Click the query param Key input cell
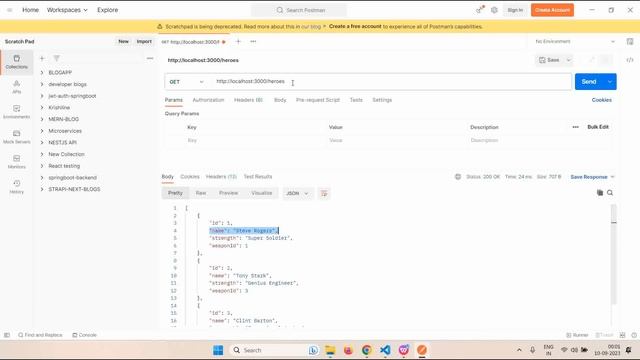The height and width of the screenshot is (360, 640). [x=255, y=140]
